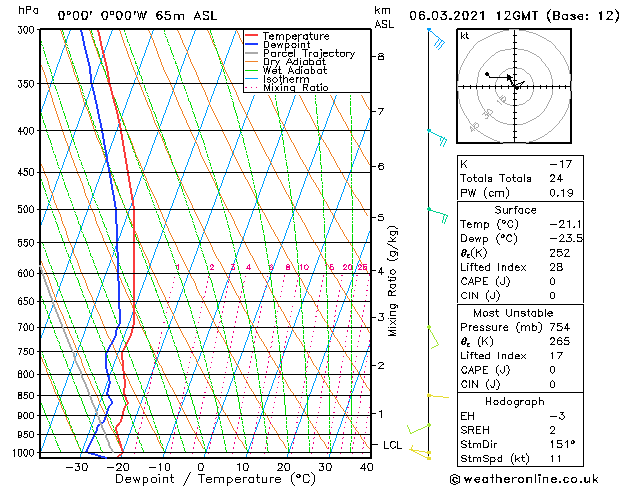Image resolution: width=629 pixels, height=486 pixels.
Task: Click the wind barb at 300 hPa
Action: pos(435,39)
